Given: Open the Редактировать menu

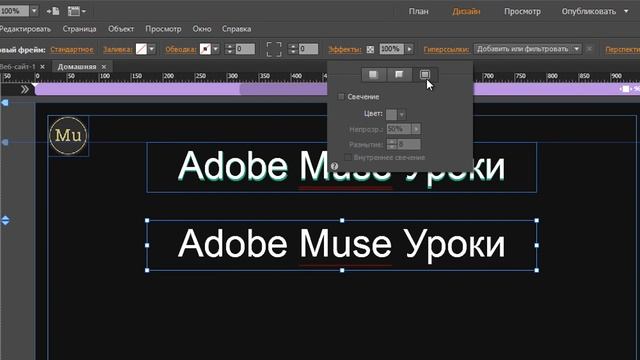Looking at the screenshot, I should click(25, 29).
